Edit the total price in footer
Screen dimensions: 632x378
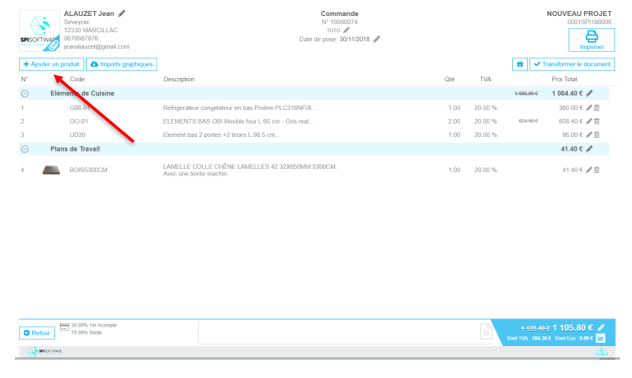click(x=601, y=327)
